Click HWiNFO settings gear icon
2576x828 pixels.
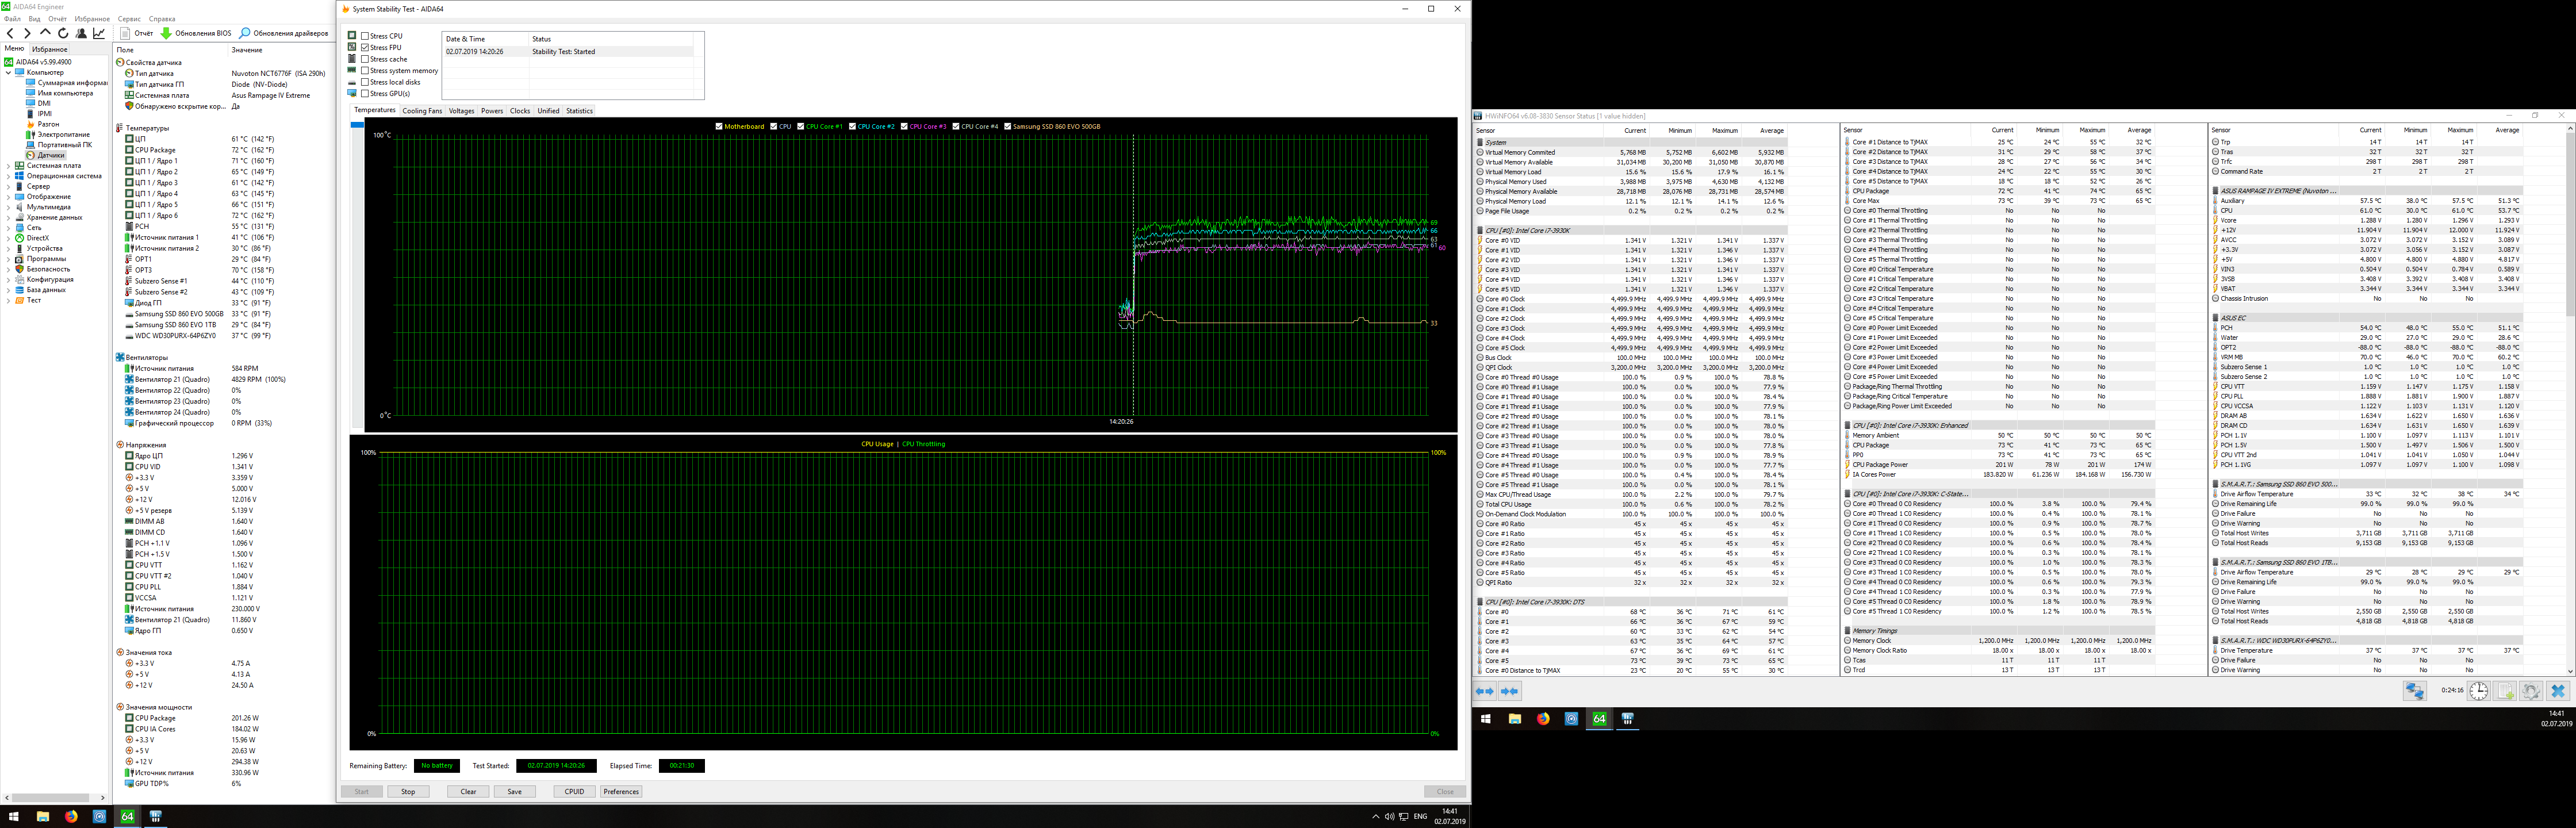[2531, 691]
